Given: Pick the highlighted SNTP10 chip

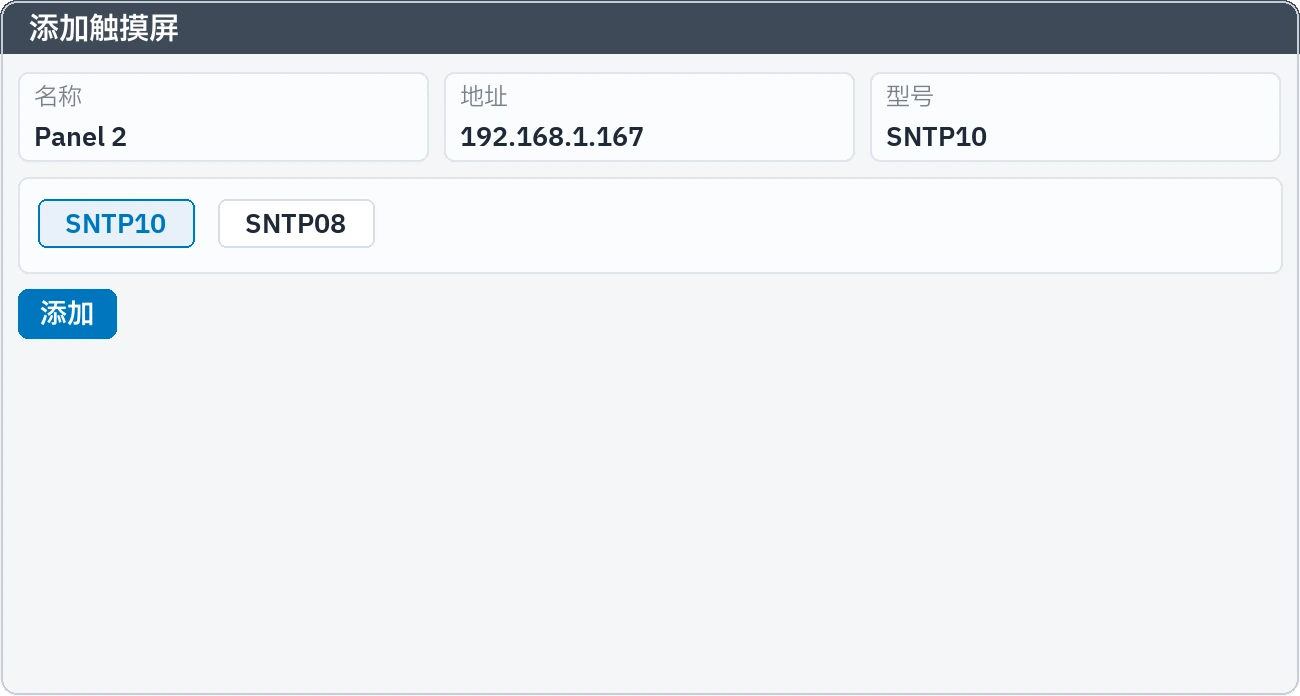Looking at the screenshot, I should 116,223.
